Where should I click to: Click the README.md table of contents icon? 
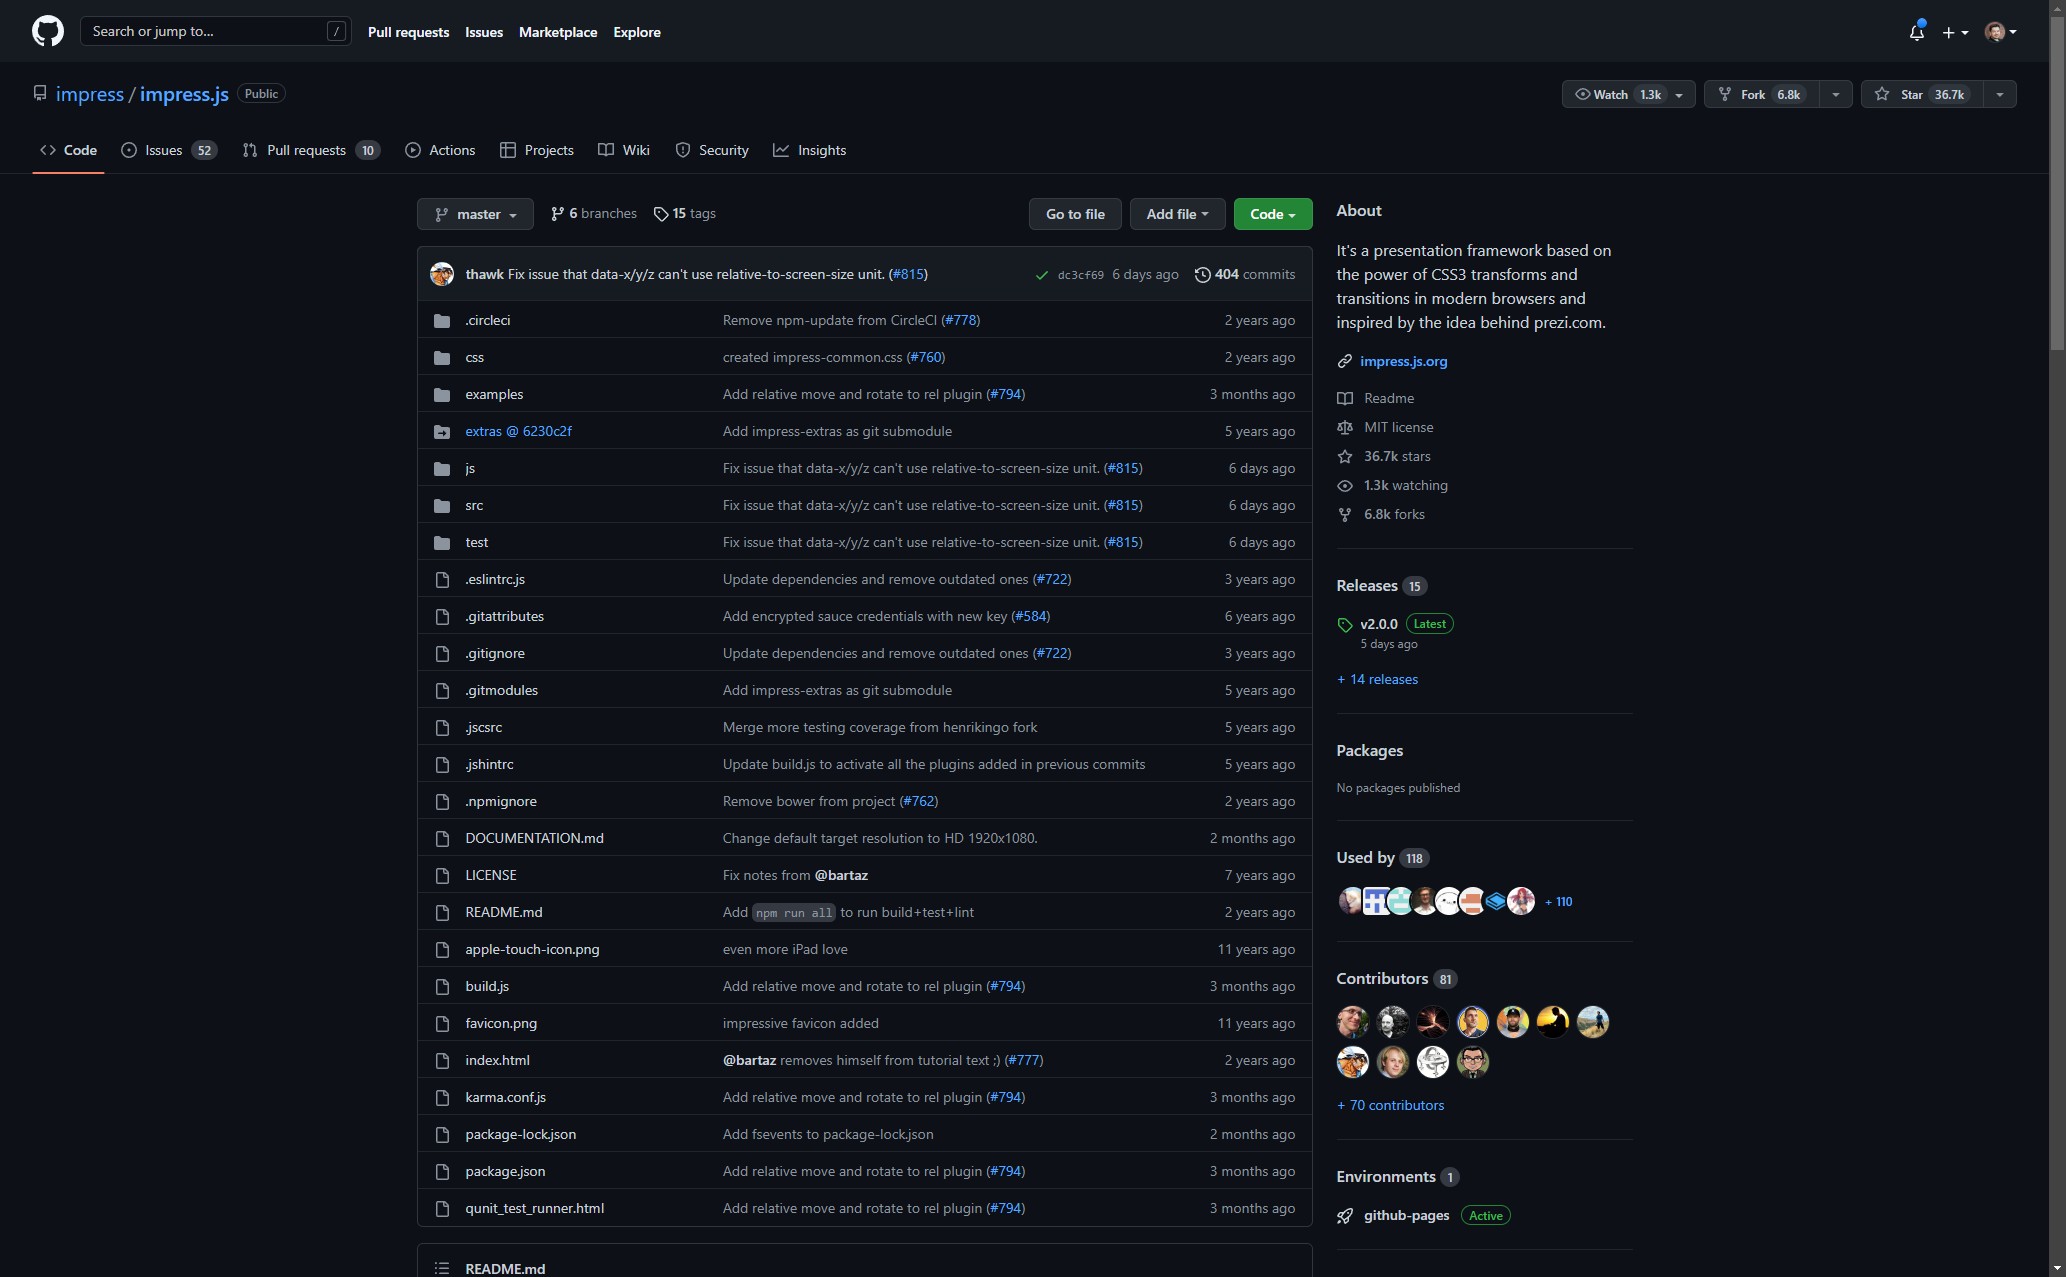click(441, 1268)
